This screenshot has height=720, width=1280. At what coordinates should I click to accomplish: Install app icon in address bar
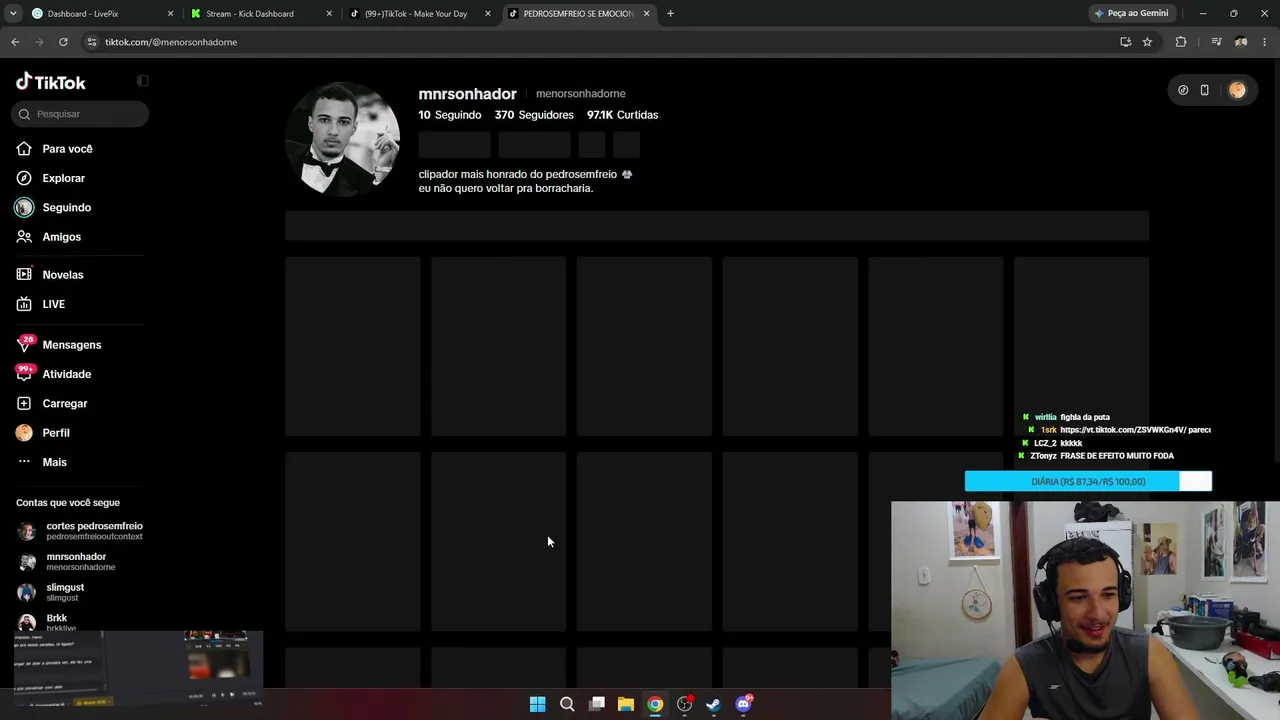(1125, 42)
